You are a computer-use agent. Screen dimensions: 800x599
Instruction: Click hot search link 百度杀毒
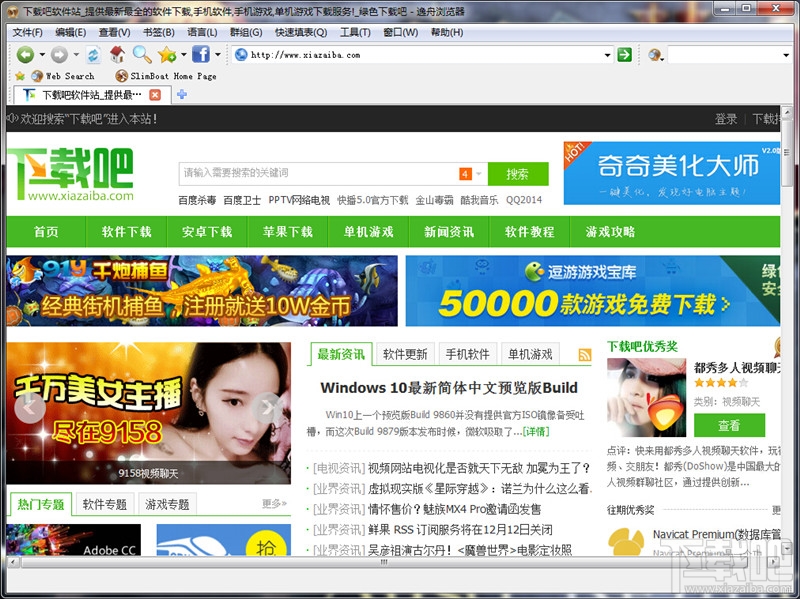tap(197, 200)
